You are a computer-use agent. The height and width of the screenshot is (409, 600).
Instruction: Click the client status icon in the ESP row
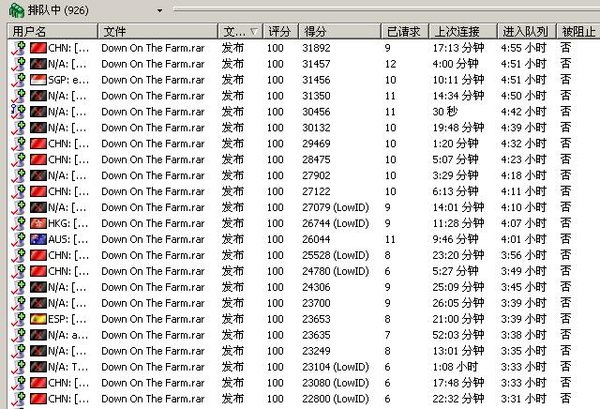[18, 319]
